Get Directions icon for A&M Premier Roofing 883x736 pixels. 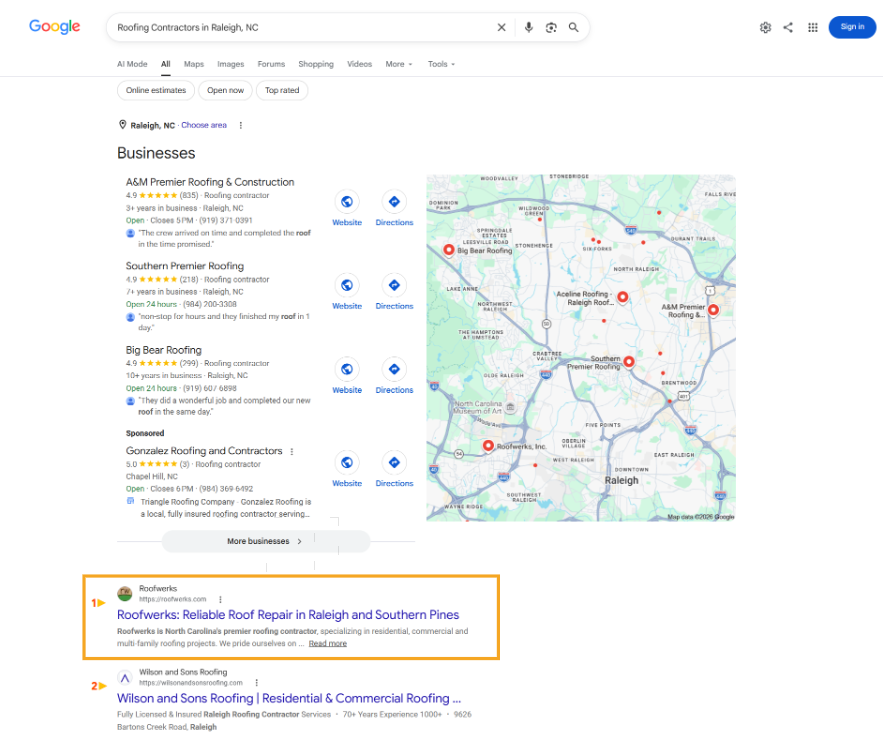pos(394,201)
